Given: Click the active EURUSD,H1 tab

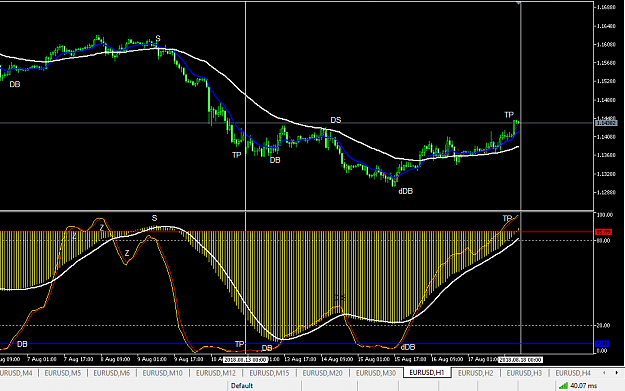Looking at the screenshot, I should tap(427, 372).
